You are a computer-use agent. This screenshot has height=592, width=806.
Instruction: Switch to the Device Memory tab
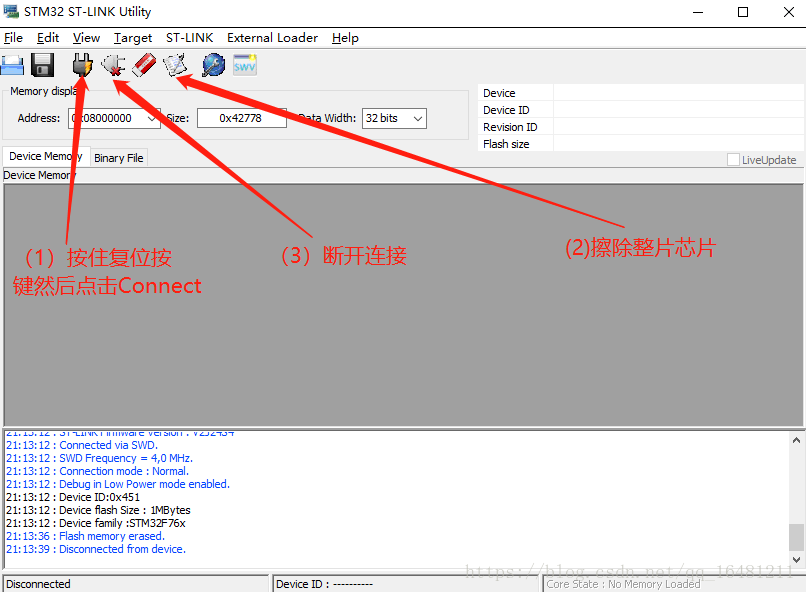tap(45, 155)
